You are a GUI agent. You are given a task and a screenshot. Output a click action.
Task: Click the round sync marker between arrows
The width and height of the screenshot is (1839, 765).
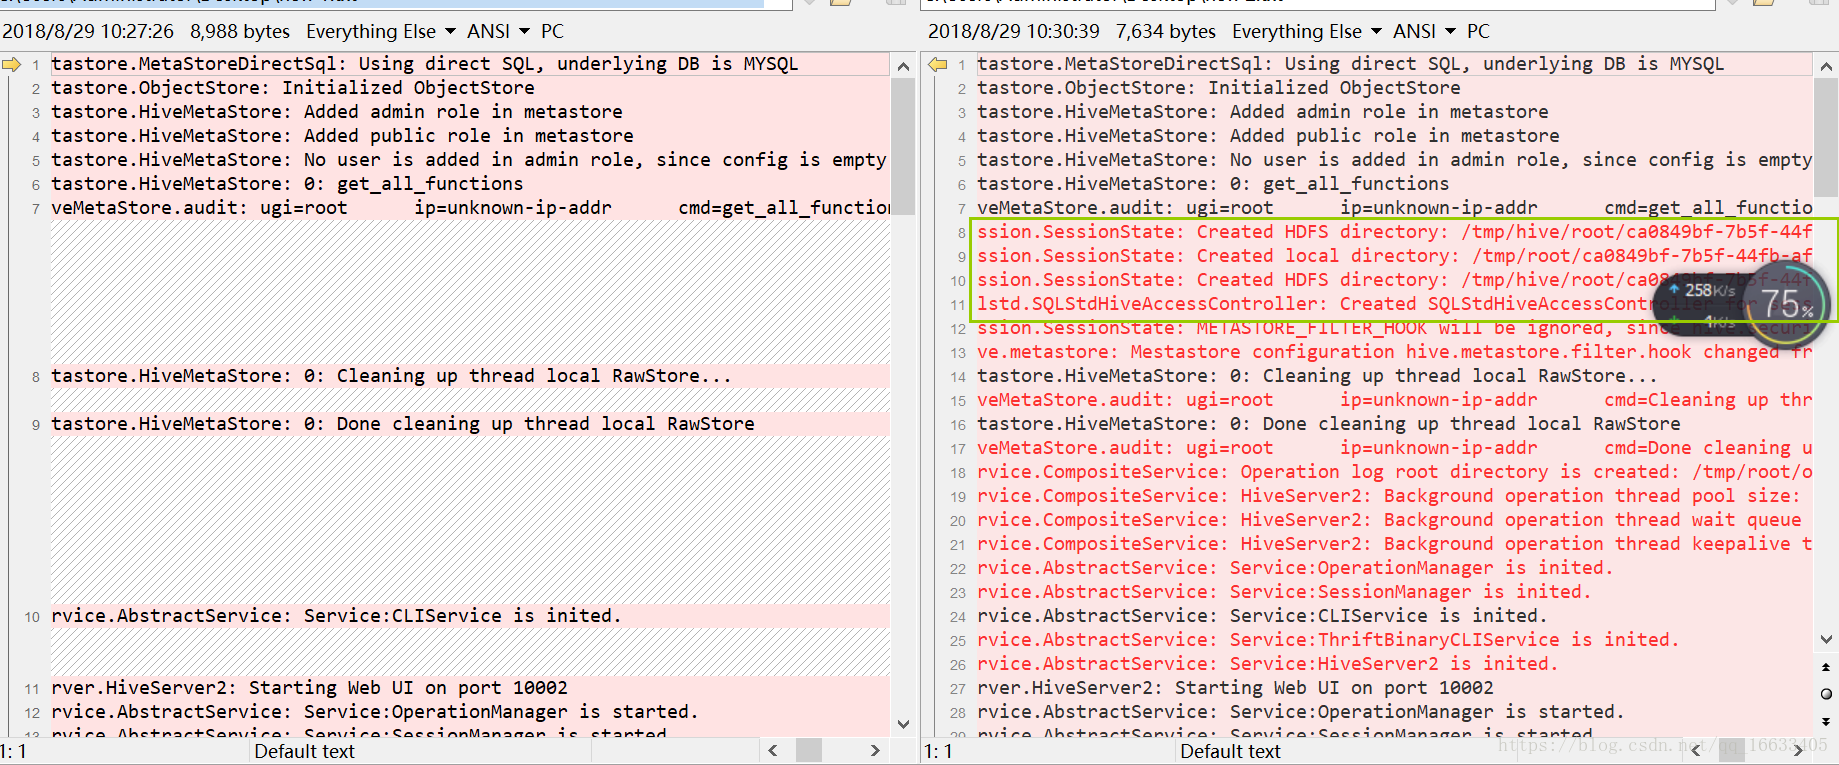(1826, 694)
